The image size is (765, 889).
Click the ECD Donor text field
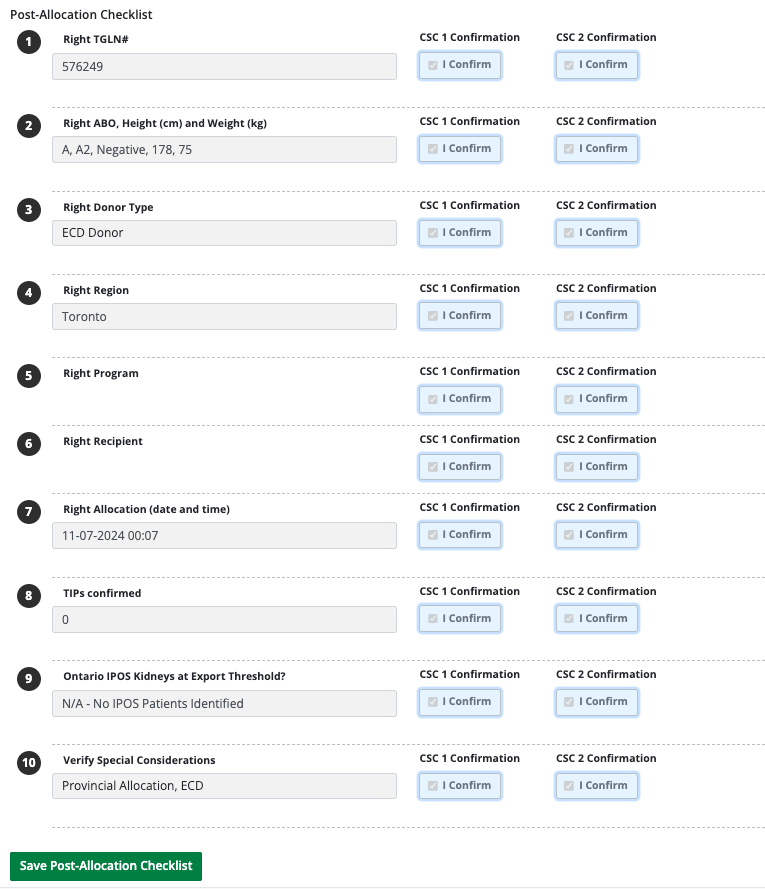point(224,233)
